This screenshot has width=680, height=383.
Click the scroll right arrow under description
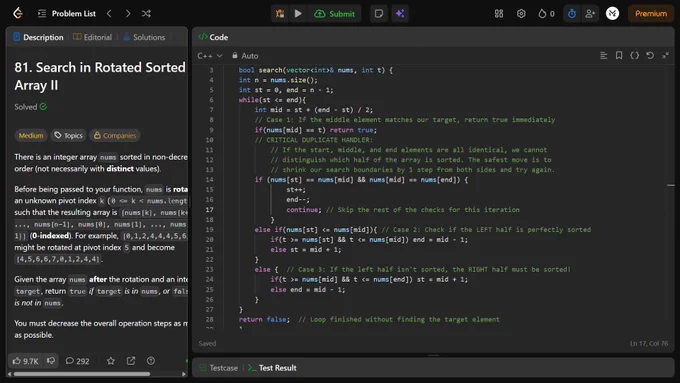pos(184,374)
